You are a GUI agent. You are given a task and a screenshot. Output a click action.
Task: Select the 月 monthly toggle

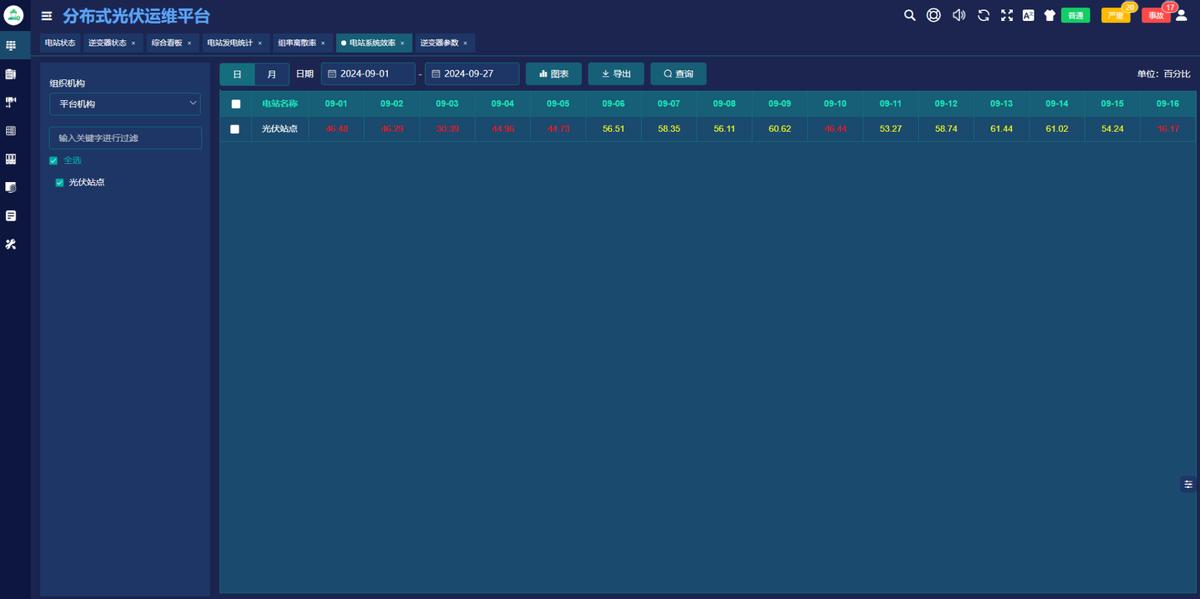[272, 74]
